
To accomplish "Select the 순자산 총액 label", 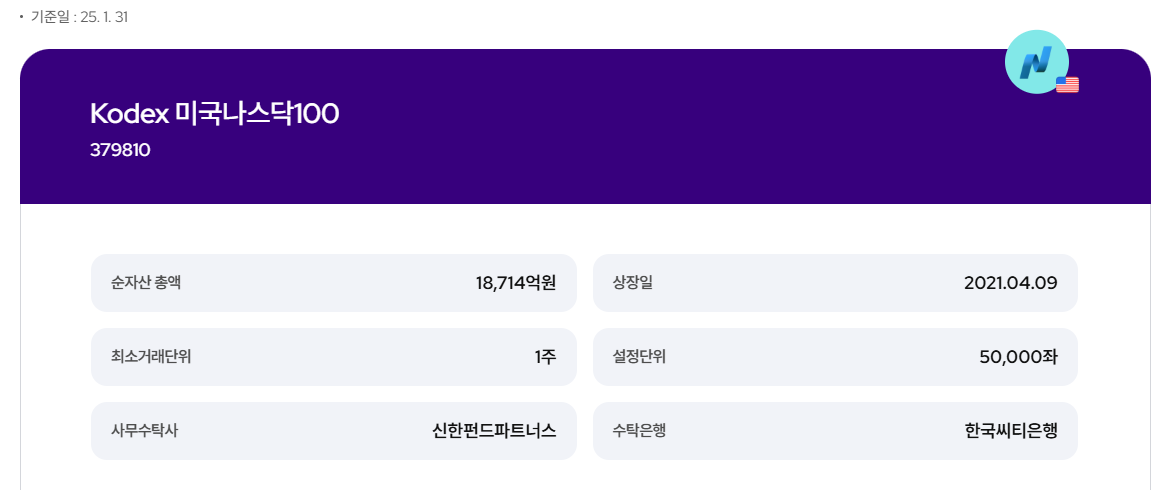I will pos(145,283).
